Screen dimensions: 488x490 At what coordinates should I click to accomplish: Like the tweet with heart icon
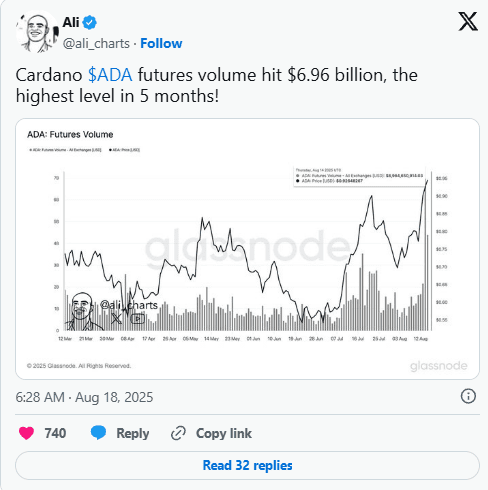(x=26, y=433)
